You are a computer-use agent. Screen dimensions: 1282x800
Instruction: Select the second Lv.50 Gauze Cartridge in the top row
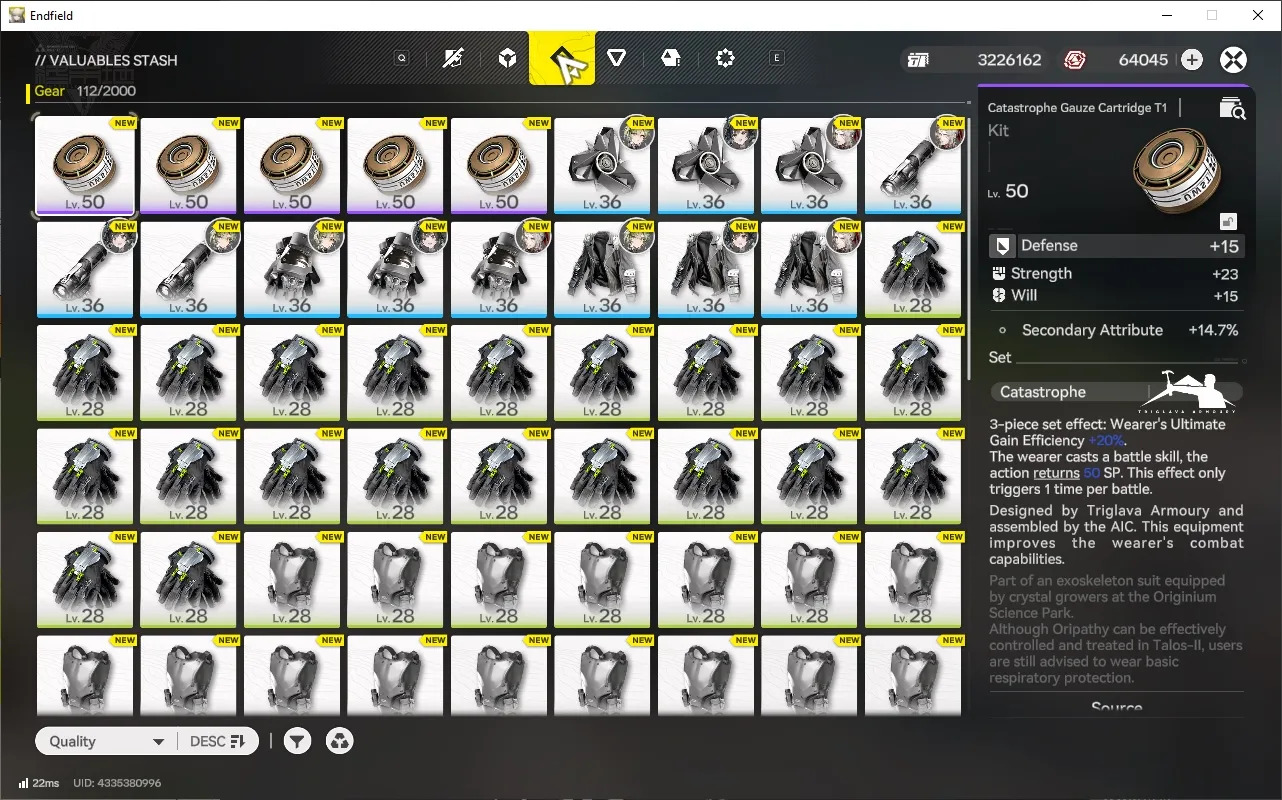[x=189, y=166]
